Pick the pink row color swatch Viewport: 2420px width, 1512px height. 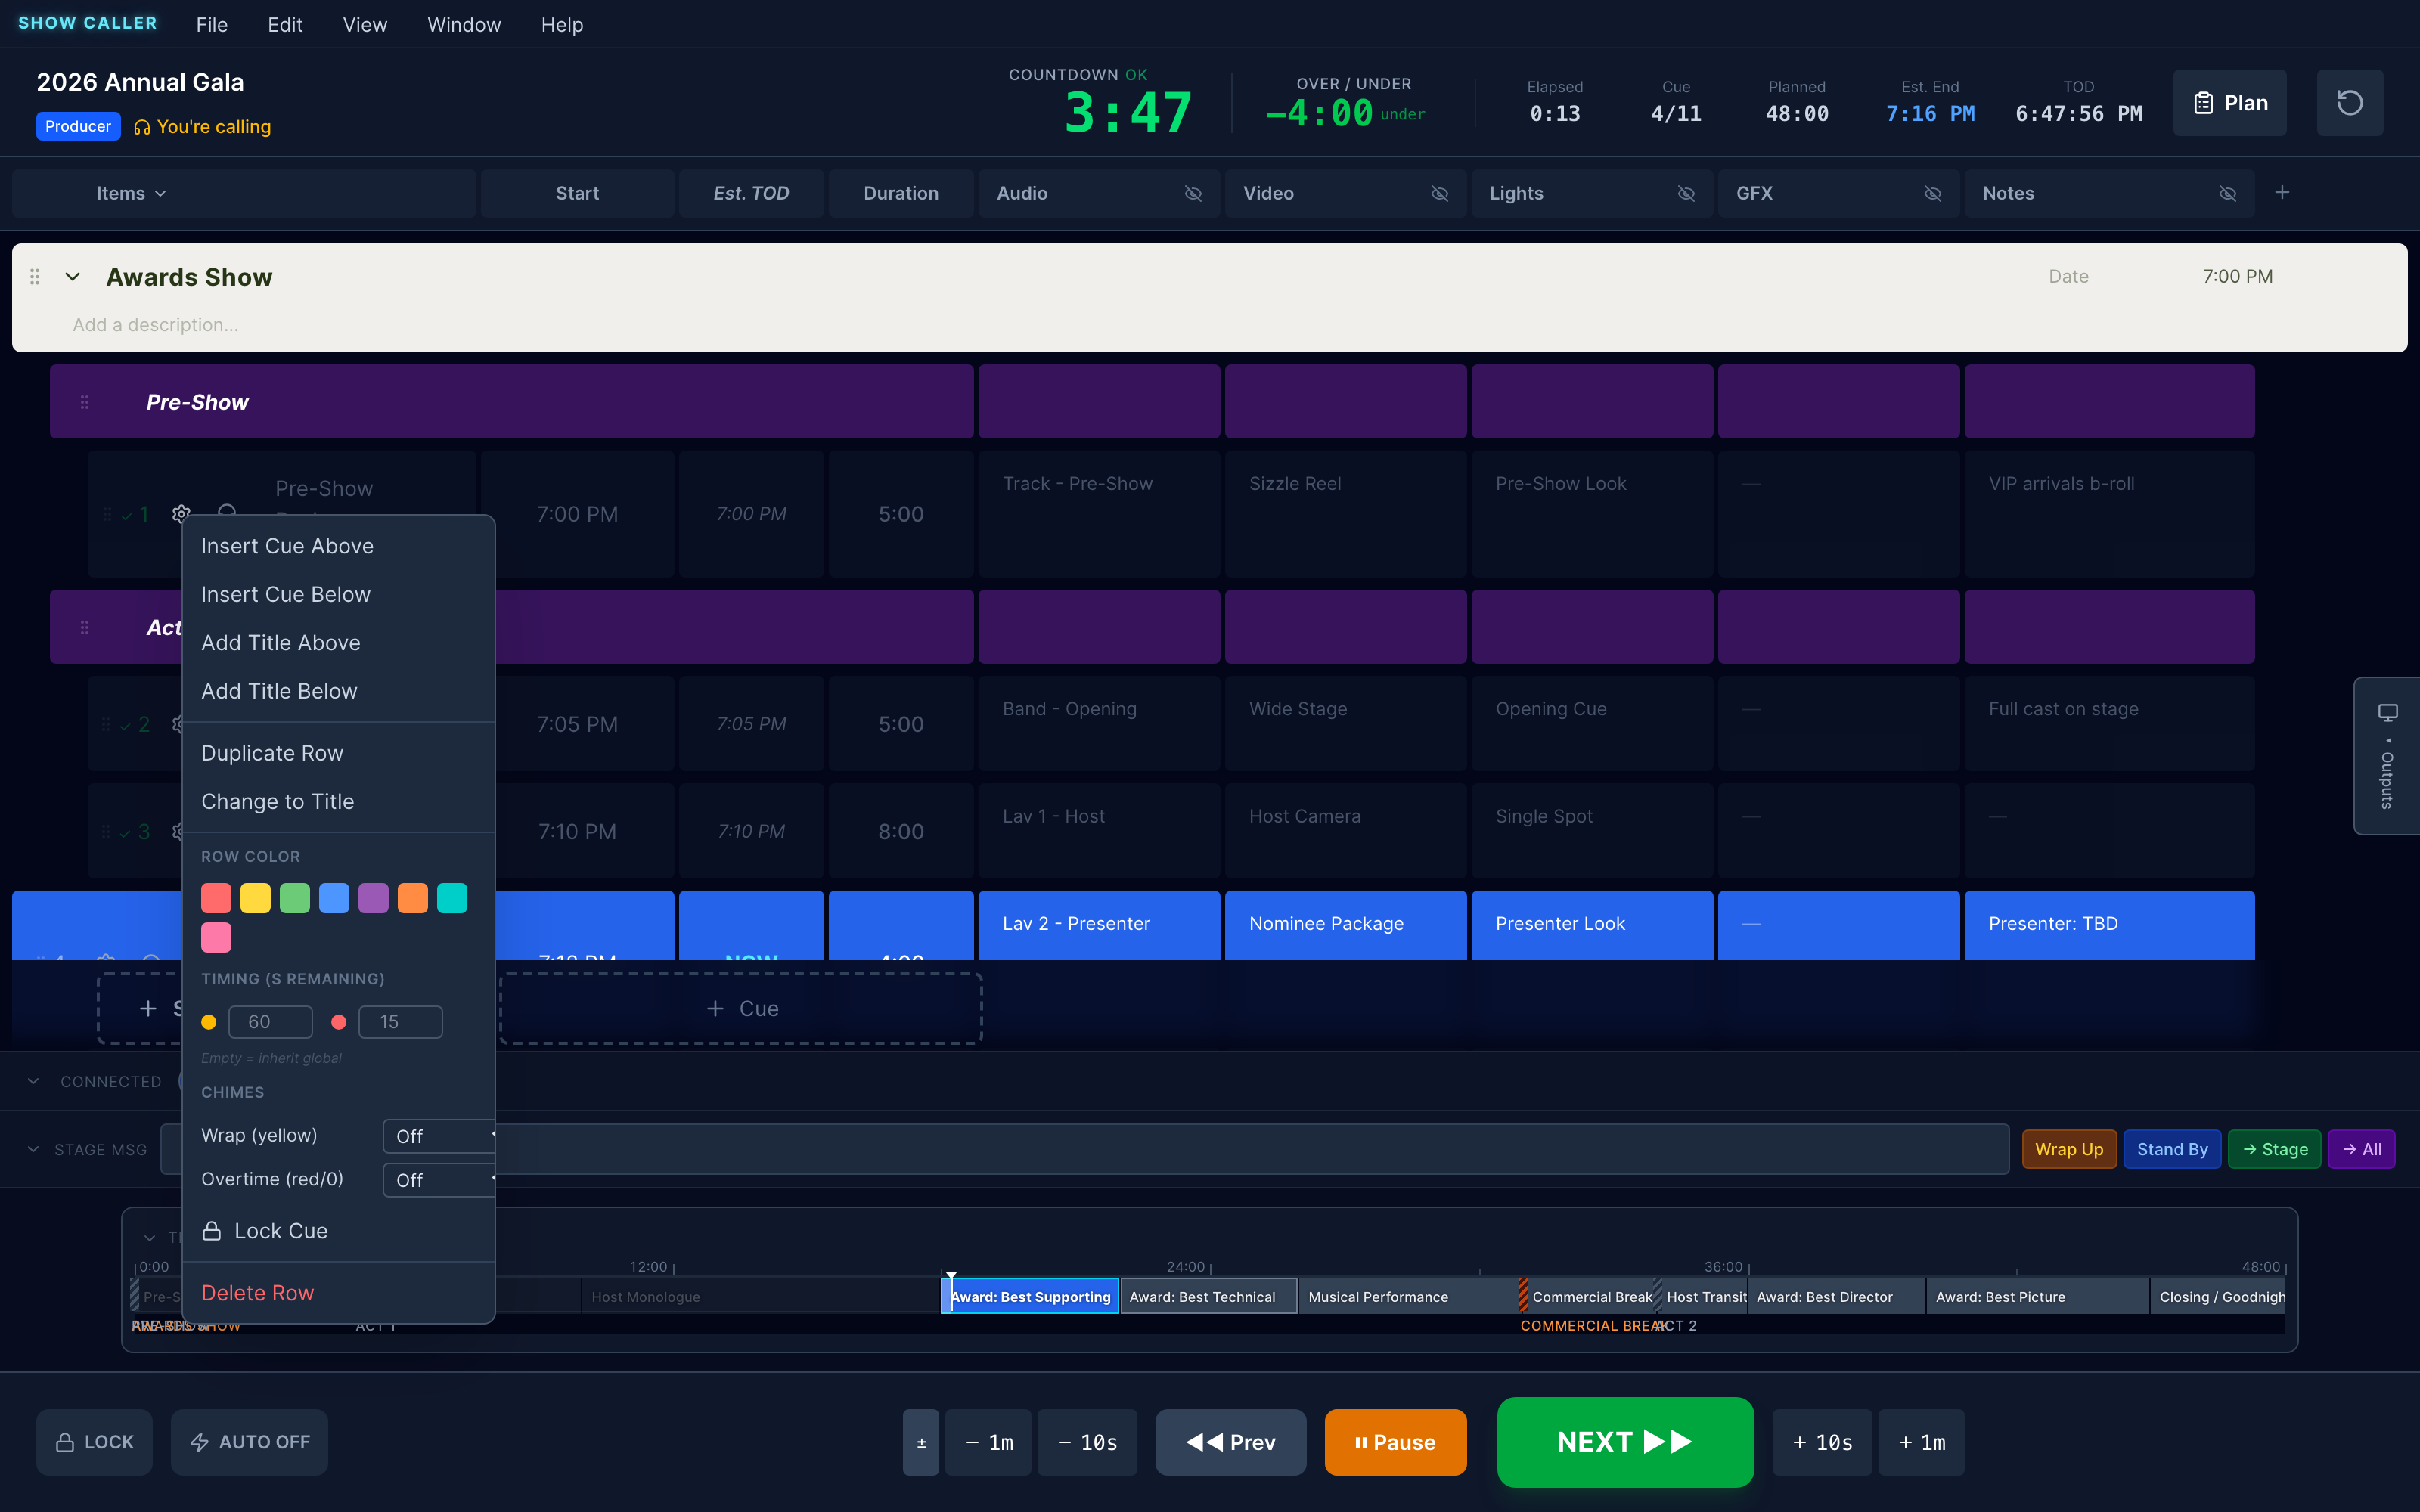click(216, 937)
